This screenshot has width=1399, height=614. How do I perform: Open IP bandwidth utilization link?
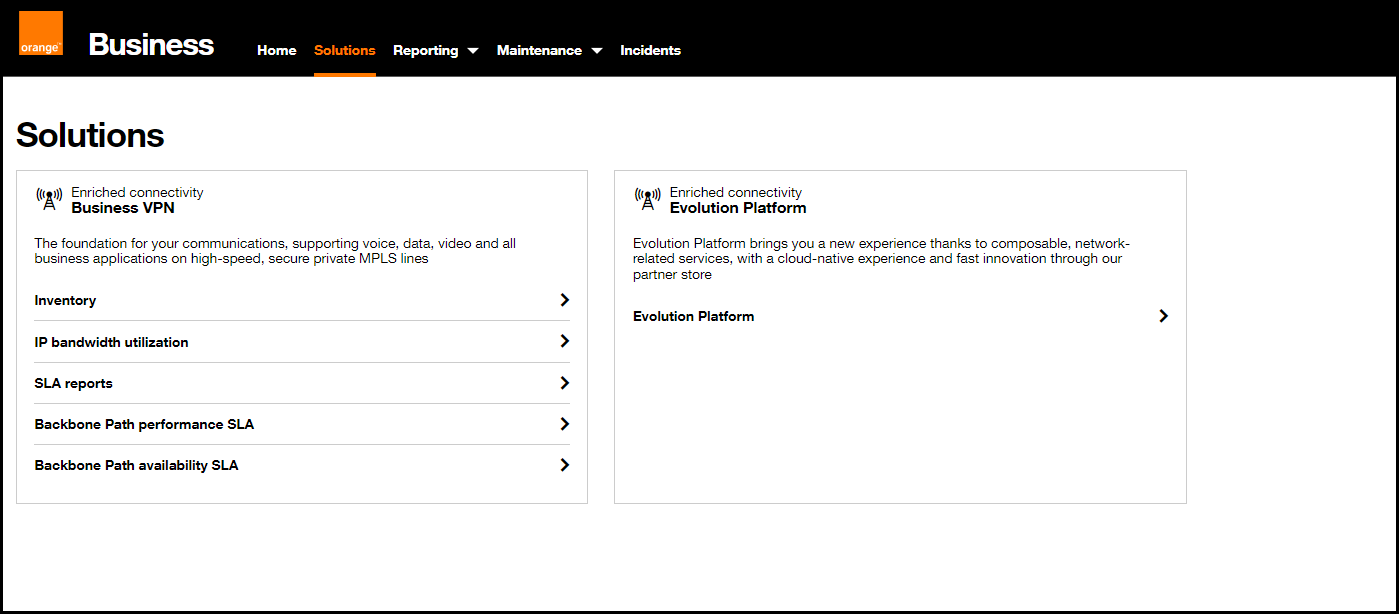[111, 342]
